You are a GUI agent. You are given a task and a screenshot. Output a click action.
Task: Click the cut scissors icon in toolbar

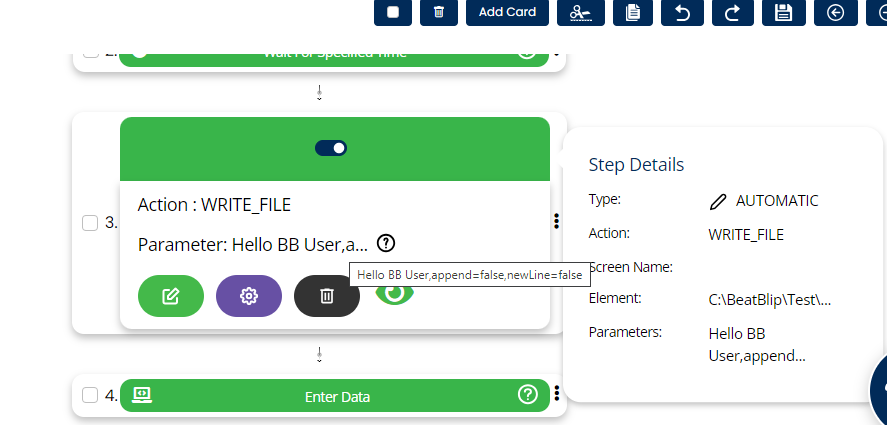(x=580, y=12)
